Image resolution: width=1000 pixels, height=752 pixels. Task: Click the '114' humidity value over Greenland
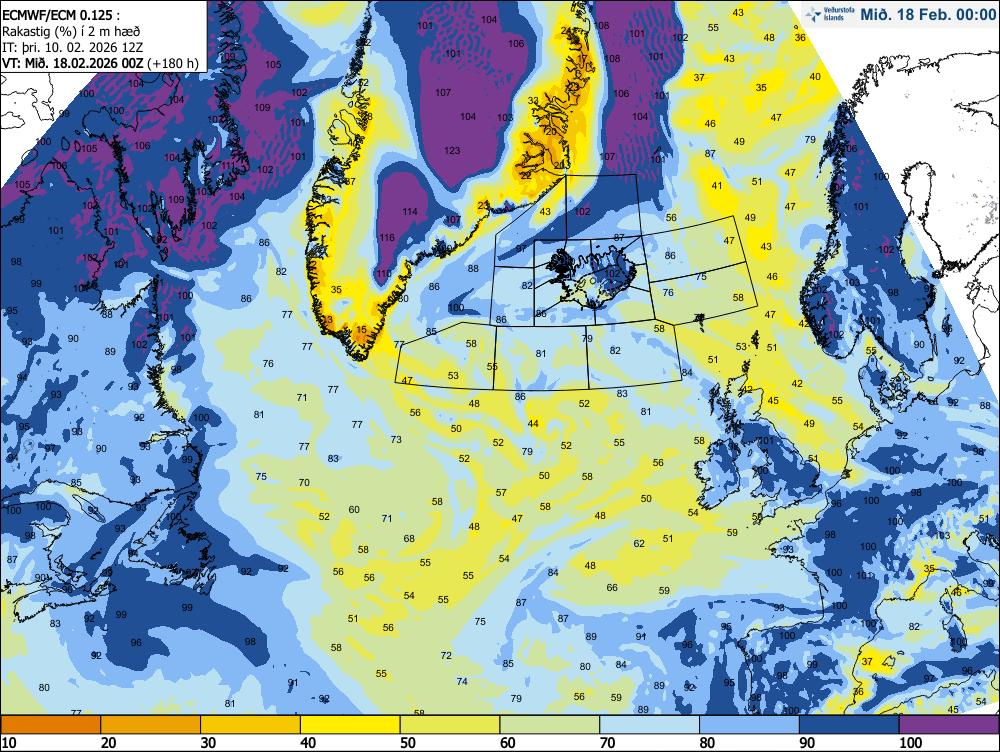(409, 212)
